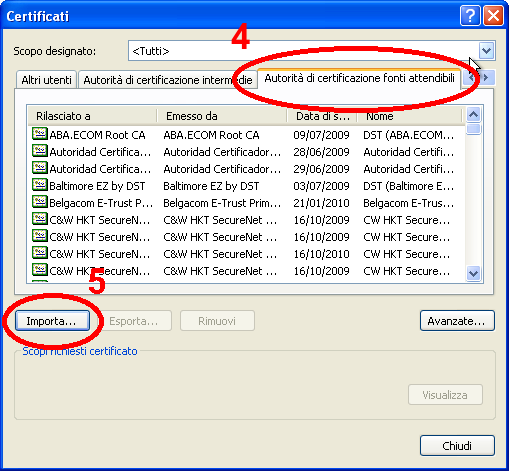Click the <Tutti> combo box field

tap(312, 51)
